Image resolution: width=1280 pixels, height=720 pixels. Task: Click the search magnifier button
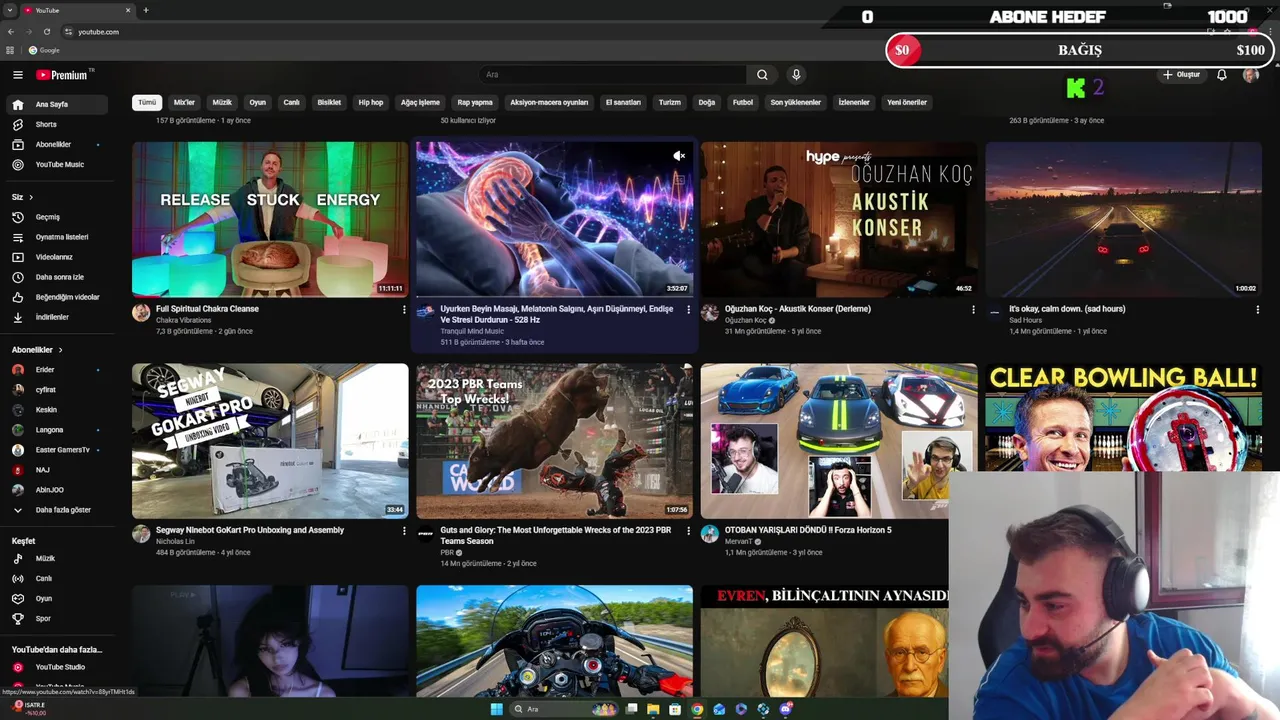762,75
